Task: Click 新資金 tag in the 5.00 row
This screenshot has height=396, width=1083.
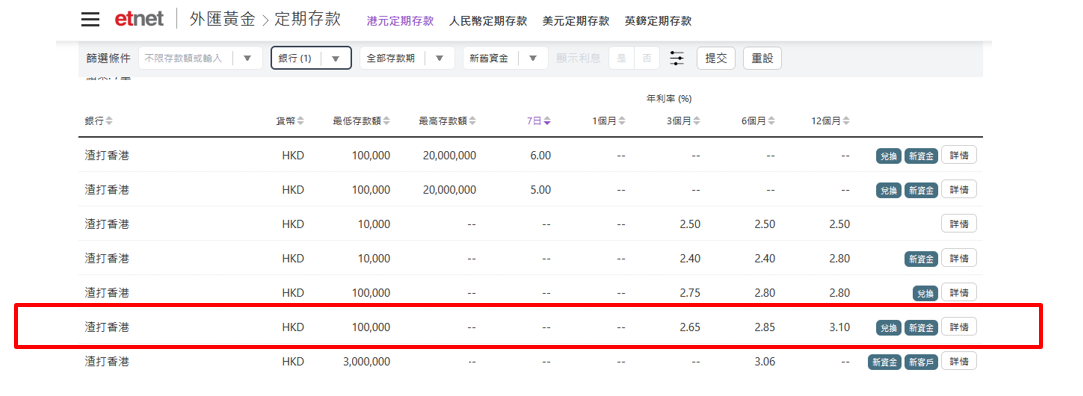Action: click(921, 190)
